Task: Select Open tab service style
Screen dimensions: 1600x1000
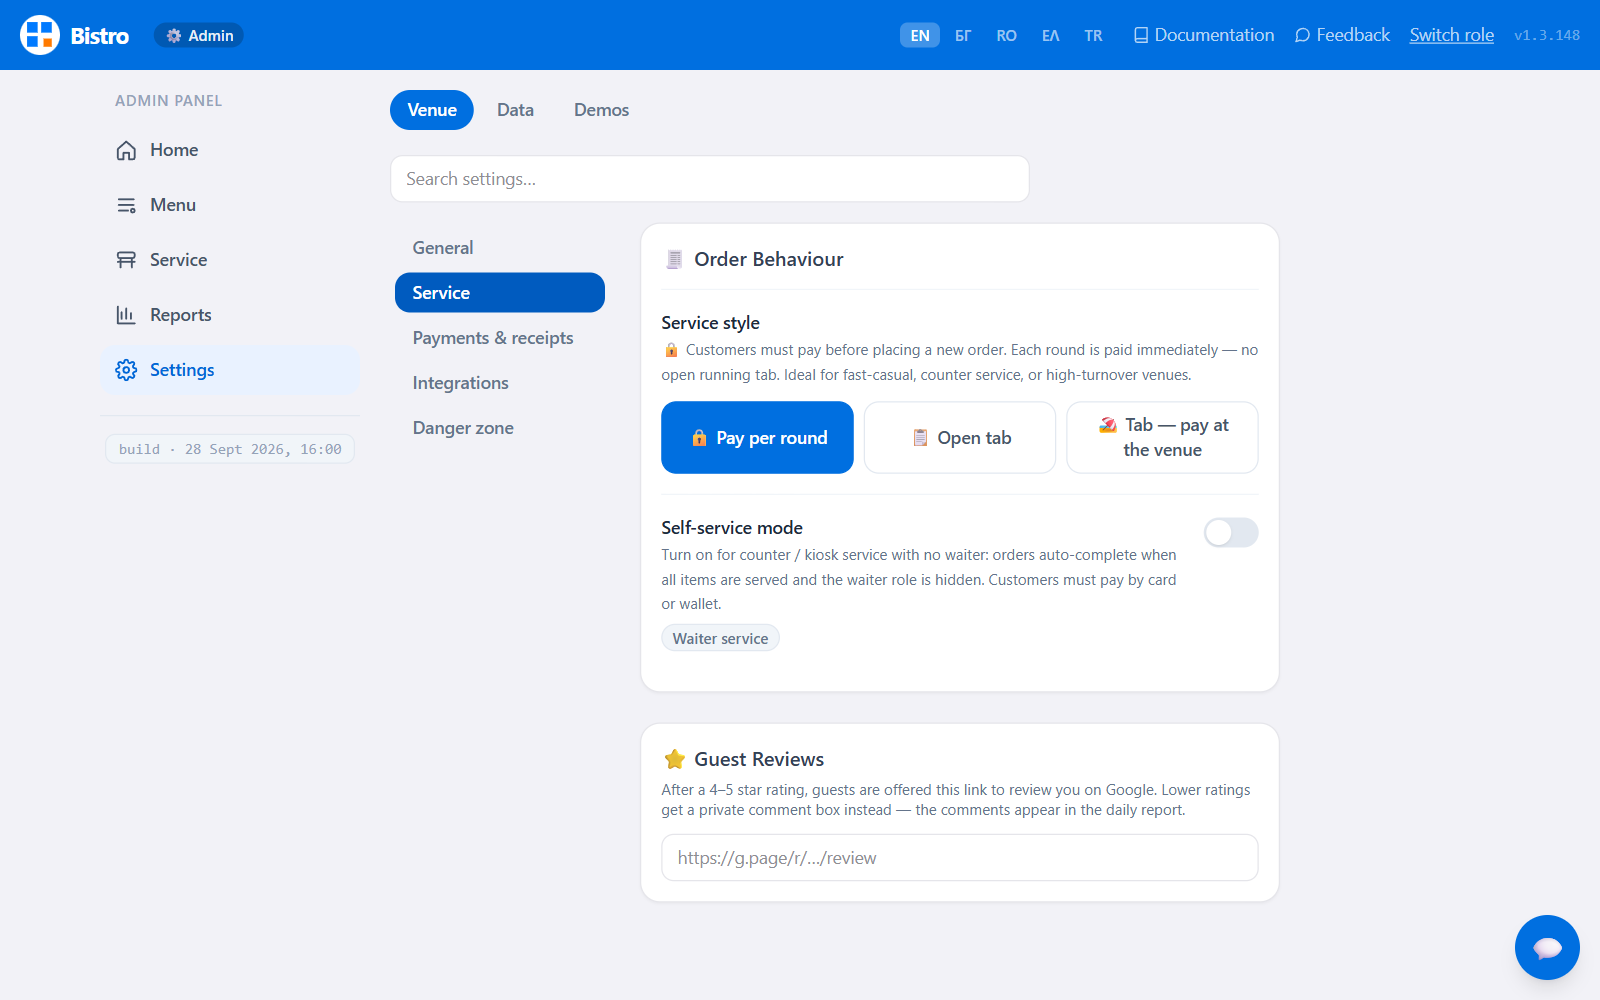Action: 960,438
